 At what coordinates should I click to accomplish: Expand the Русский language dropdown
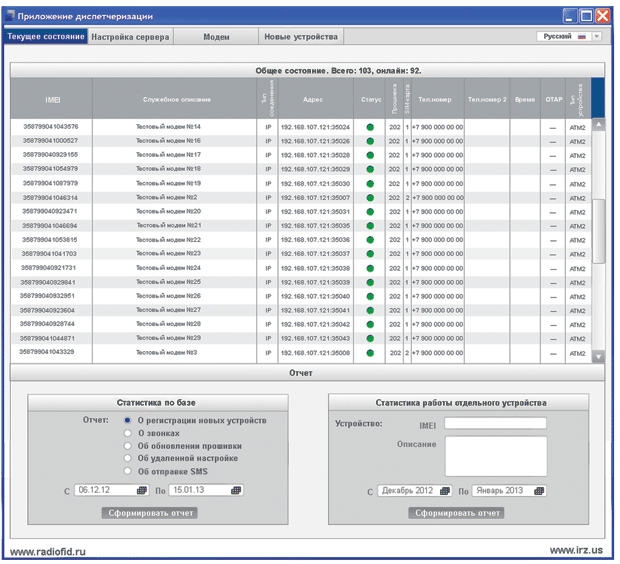[597, 36]
